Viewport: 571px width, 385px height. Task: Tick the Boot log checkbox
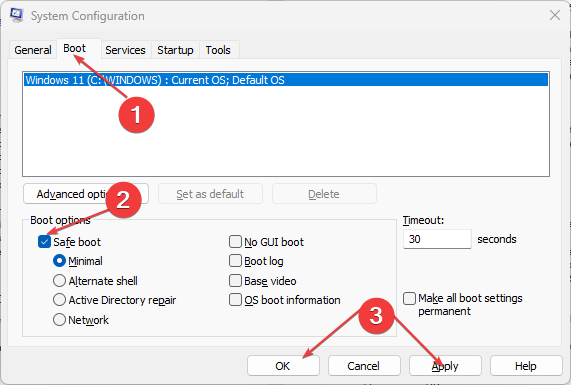click(x=235, y=261)
